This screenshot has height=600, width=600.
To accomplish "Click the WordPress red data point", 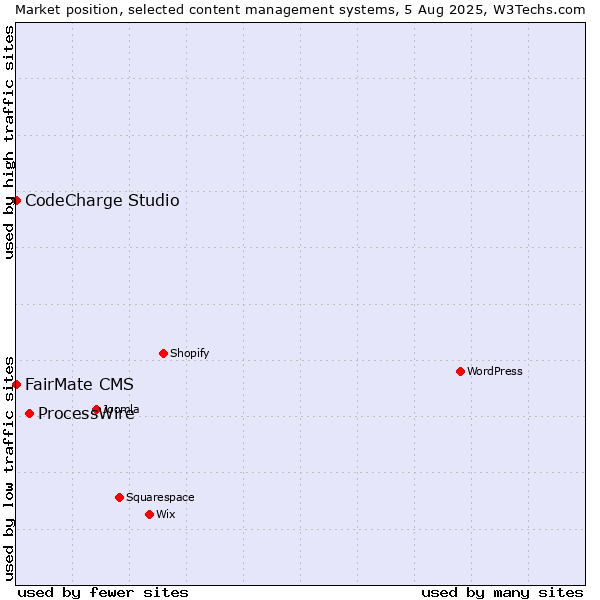I will point(460,372).
